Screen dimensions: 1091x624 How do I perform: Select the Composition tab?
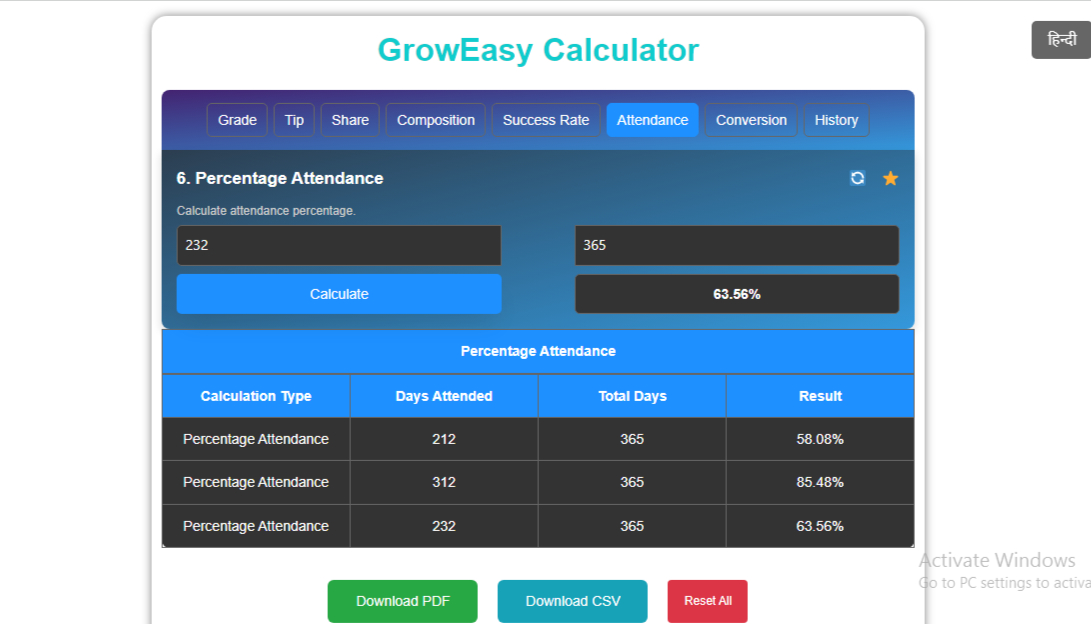coord(436,120)
